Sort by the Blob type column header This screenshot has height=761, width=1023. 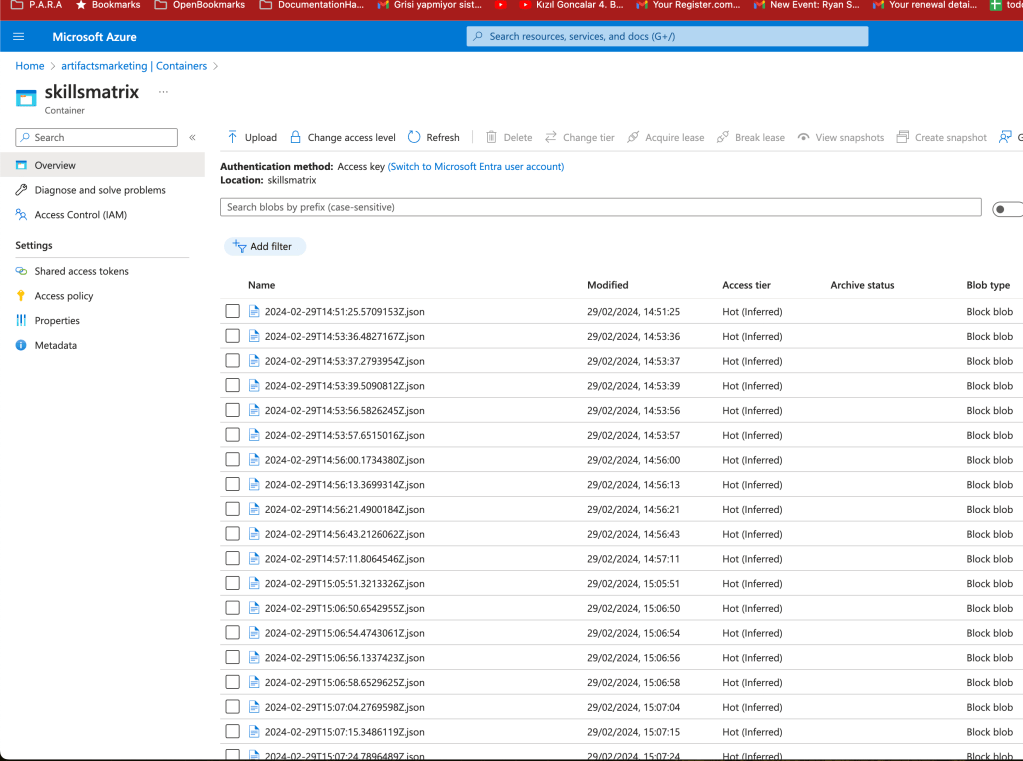988,285
